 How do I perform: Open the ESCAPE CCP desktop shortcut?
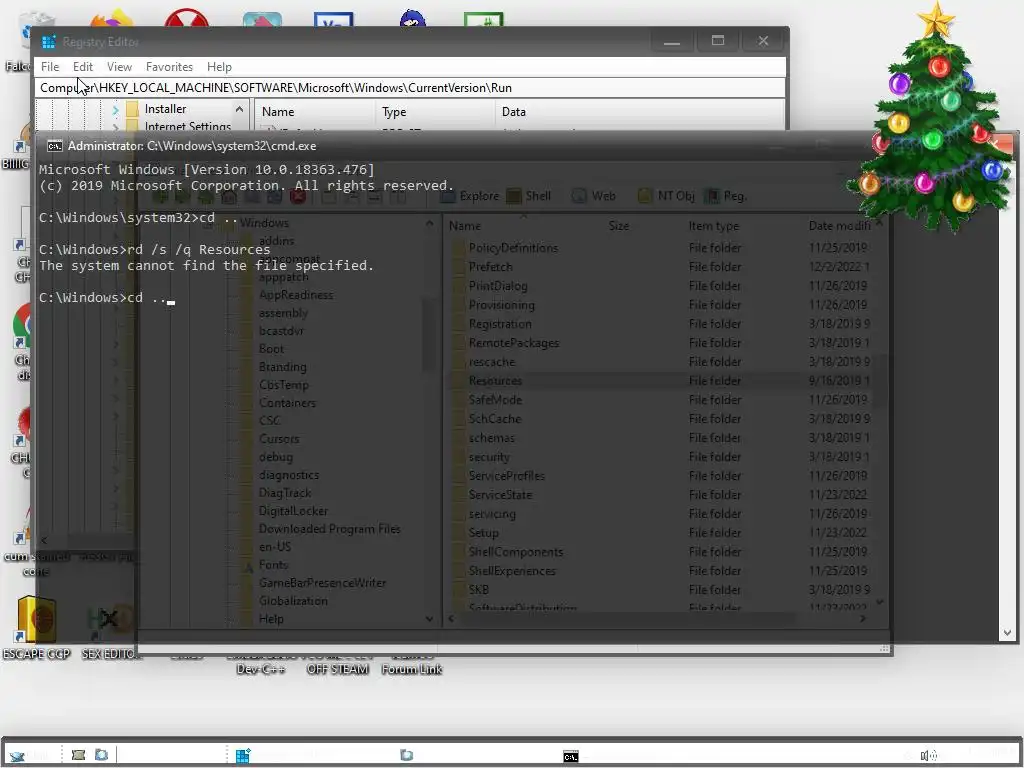tap(36, 627)
